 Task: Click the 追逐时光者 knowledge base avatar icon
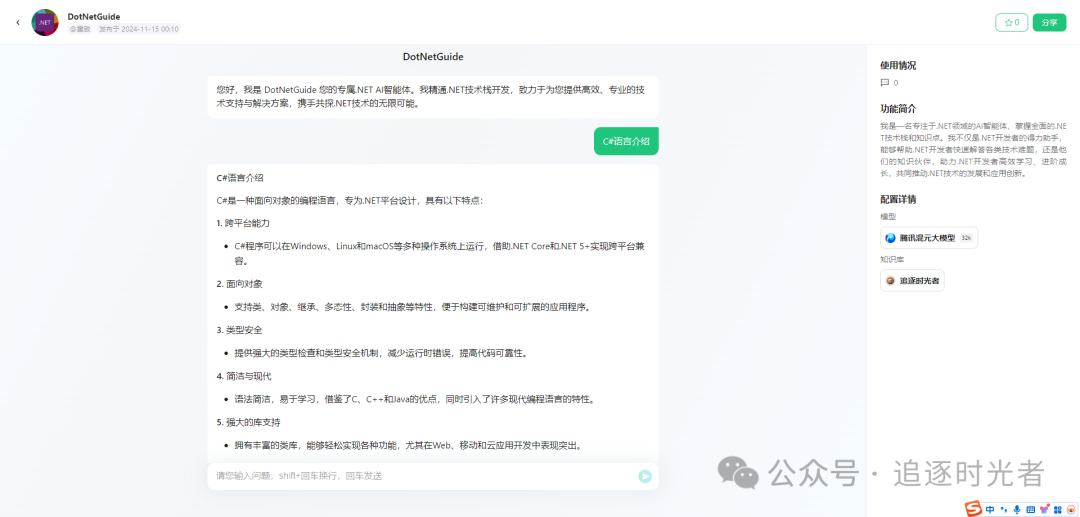point(891,281)
